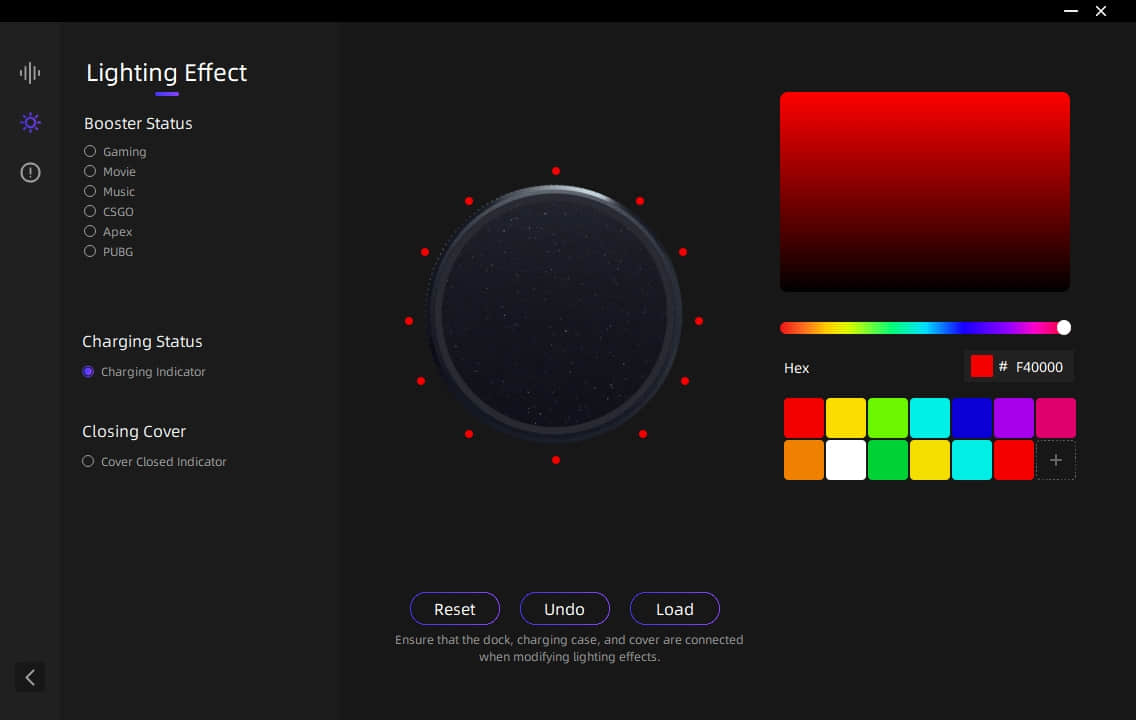Select the lighting effect sun icon
This screenshot has width=1136, height=720.
point(30,123)
